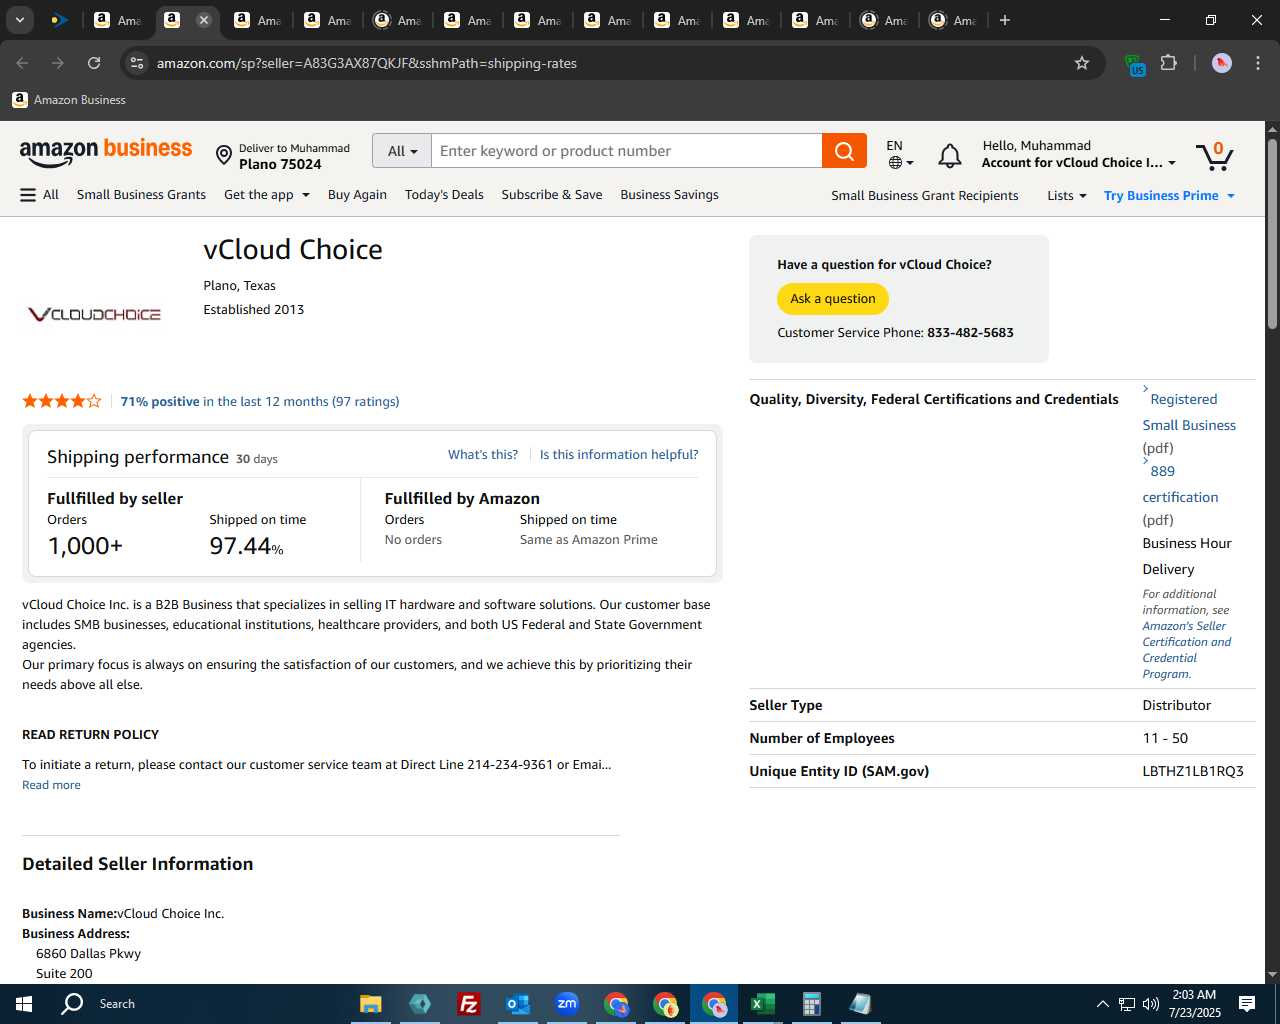
Task: Open FileZilla from taskbar
Action: tap(468, 1004)
